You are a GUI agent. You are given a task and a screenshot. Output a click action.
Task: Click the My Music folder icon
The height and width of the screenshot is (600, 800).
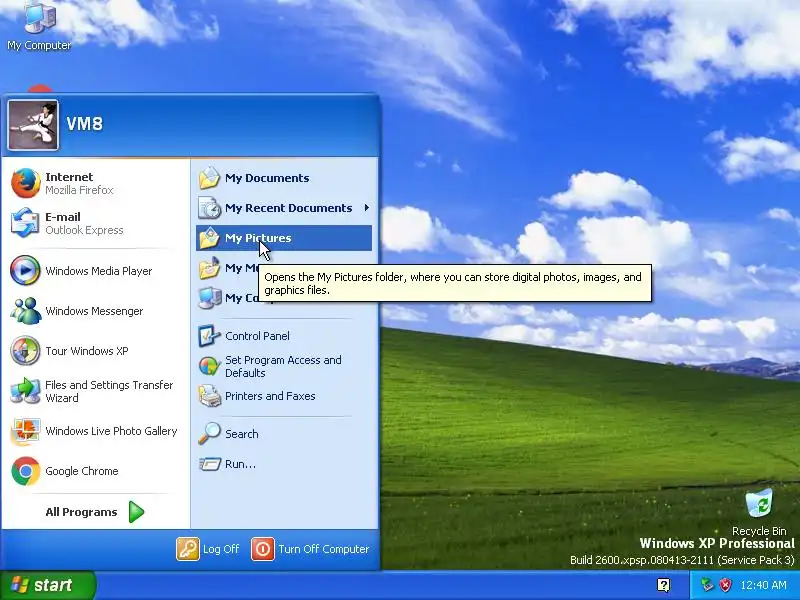tap(209, 268)
